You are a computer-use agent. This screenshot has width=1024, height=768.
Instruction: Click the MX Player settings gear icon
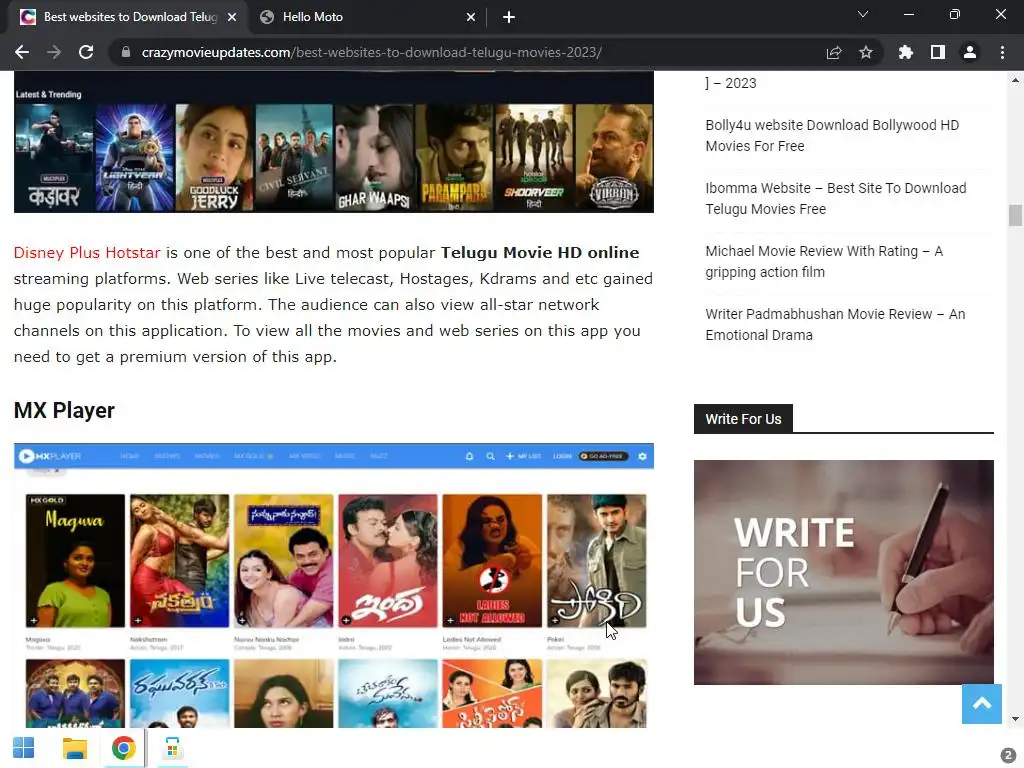coord(642,456)
